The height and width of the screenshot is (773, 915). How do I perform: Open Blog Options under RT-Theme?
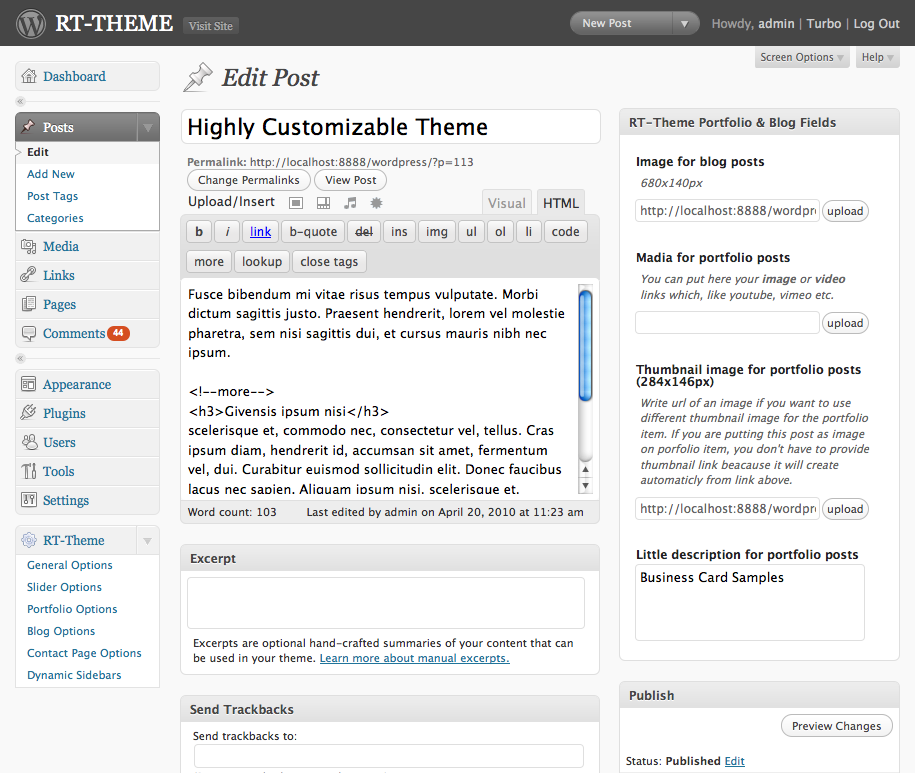pos(61,631)
